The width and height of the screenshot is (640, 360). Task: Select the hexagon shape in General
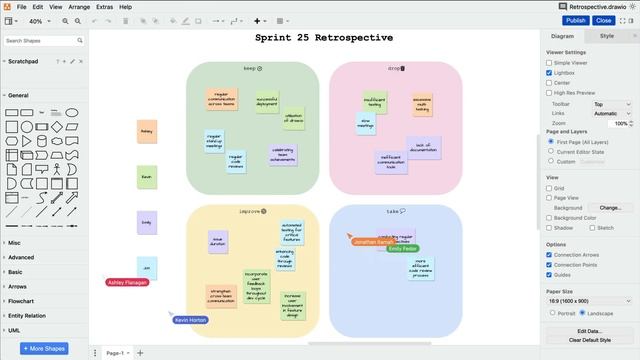(11, 141)
